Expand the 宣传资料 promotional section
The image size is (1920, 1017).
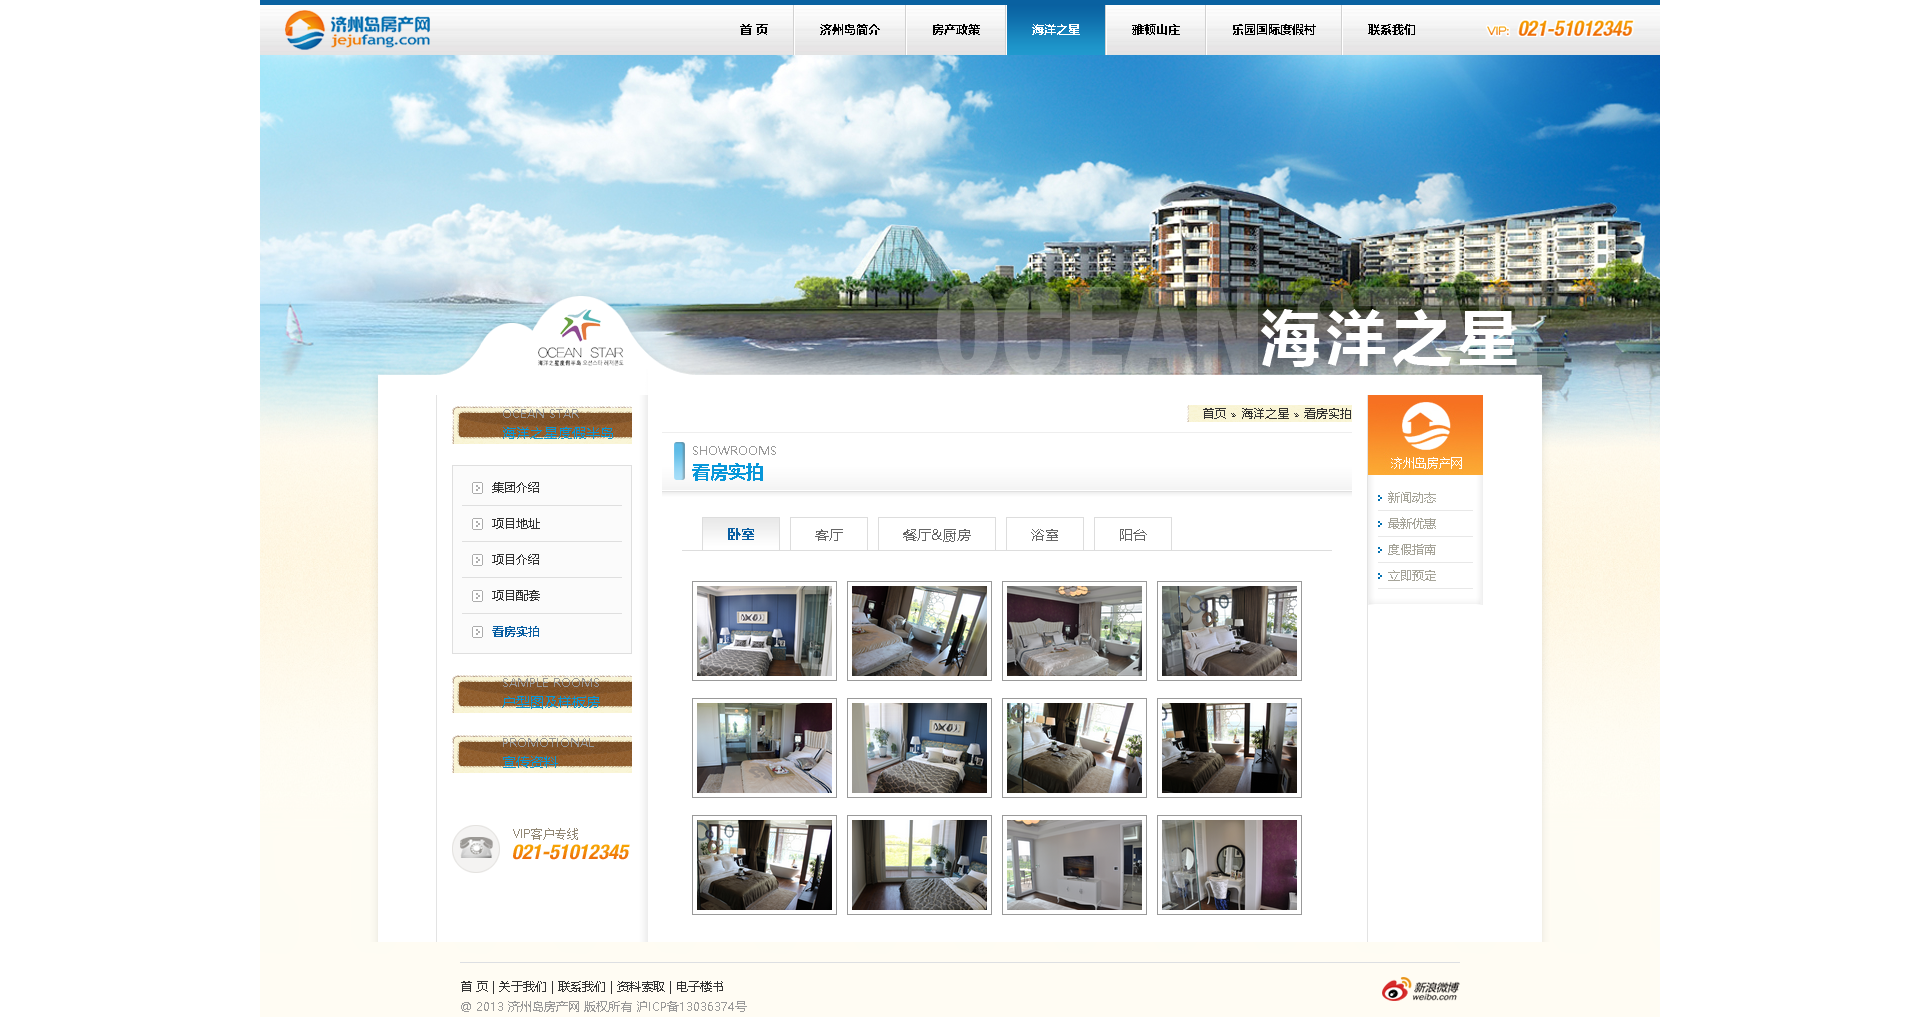[x=542, y=753]
